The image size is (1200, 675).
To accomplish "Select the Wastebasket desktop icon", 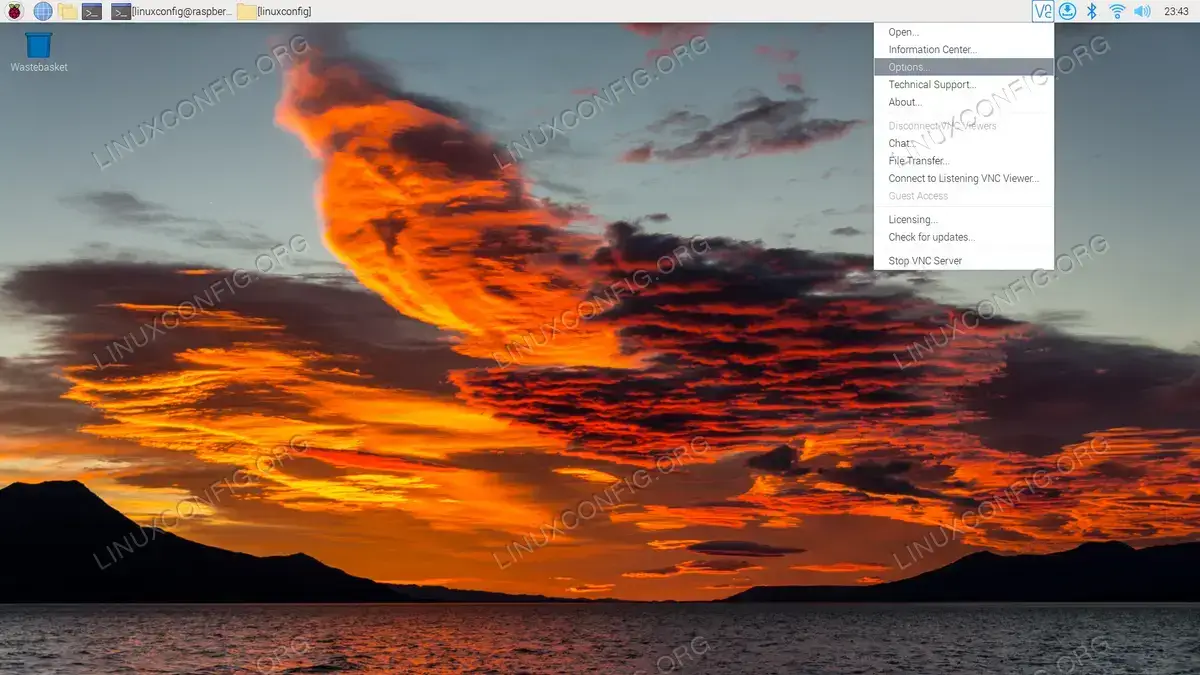I will click(x=39, y=52).
